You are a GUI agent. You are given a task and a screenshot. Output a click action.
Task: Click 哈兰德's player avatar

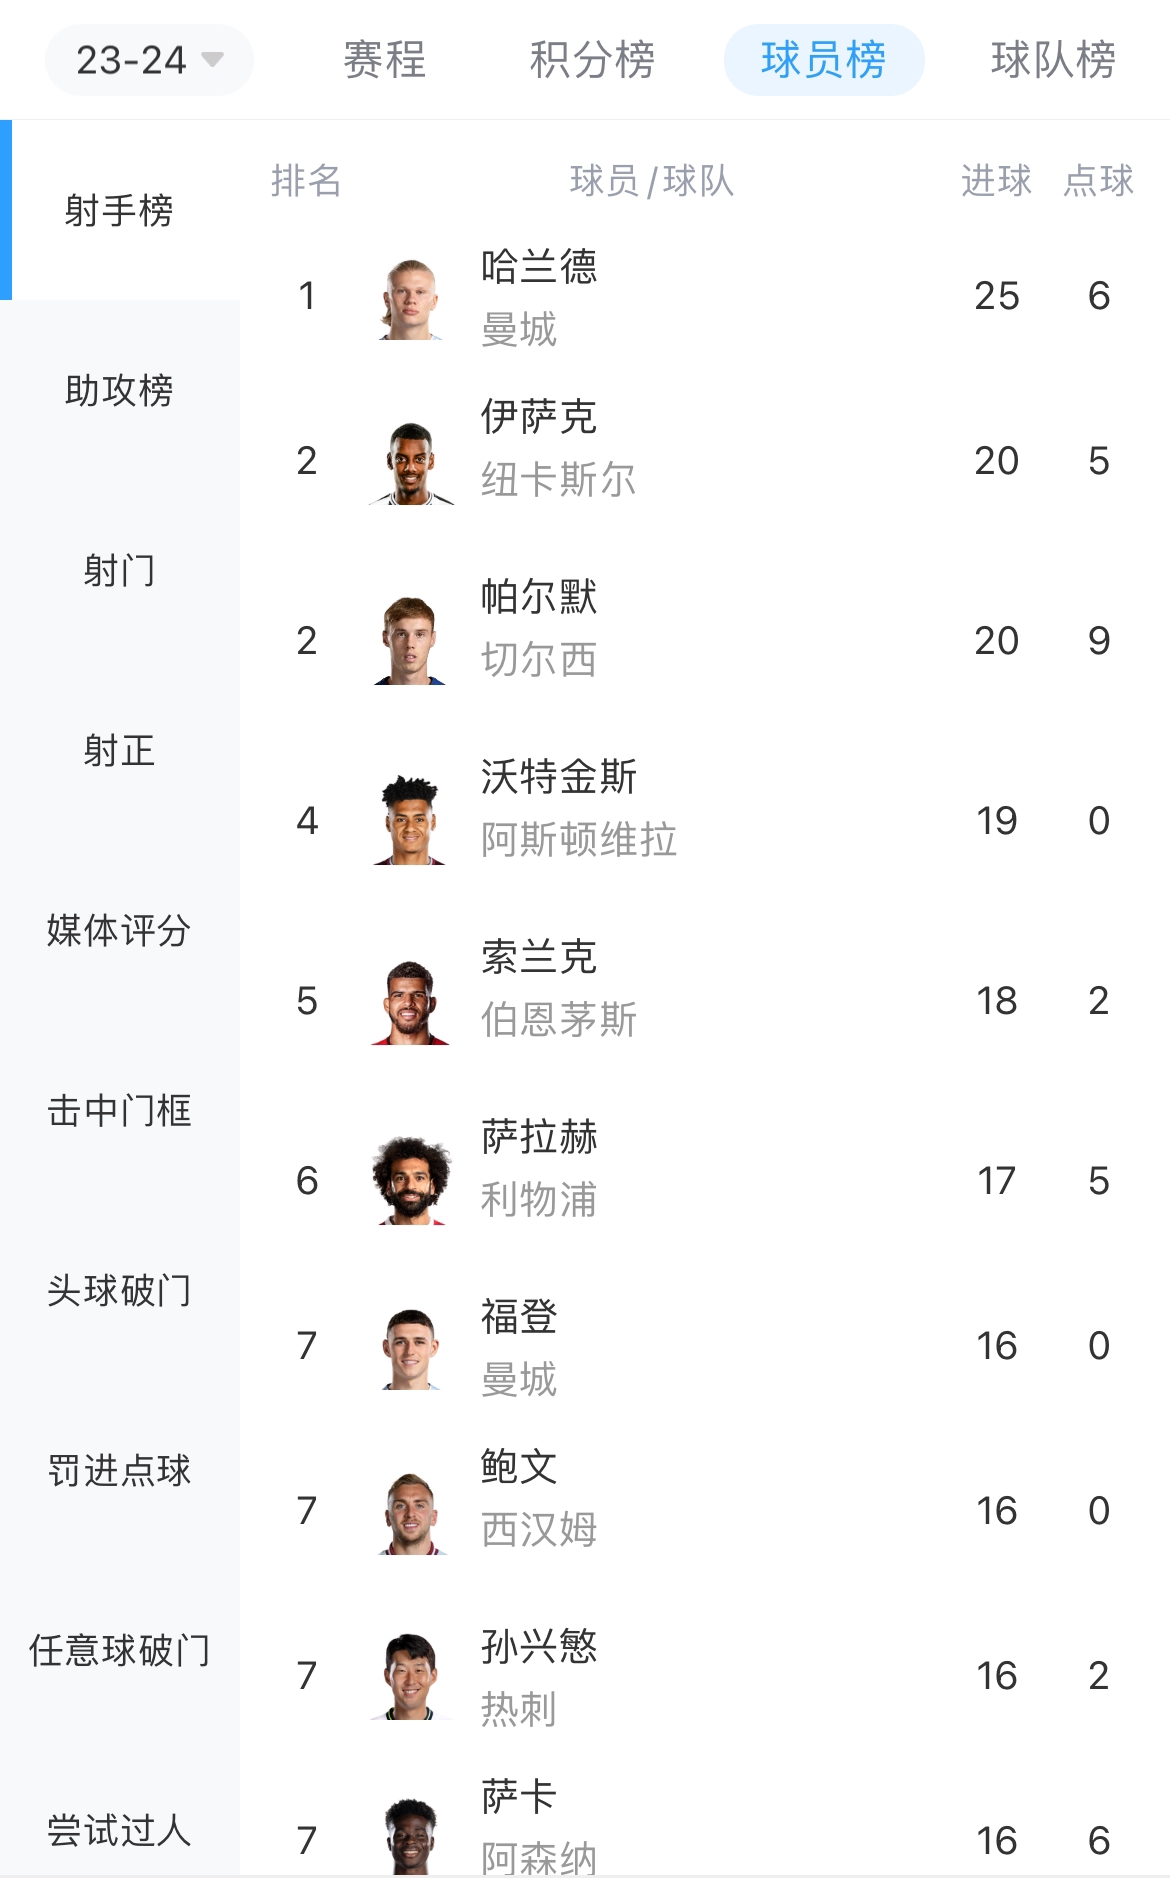pyautogui.click(x=411, y=298)
